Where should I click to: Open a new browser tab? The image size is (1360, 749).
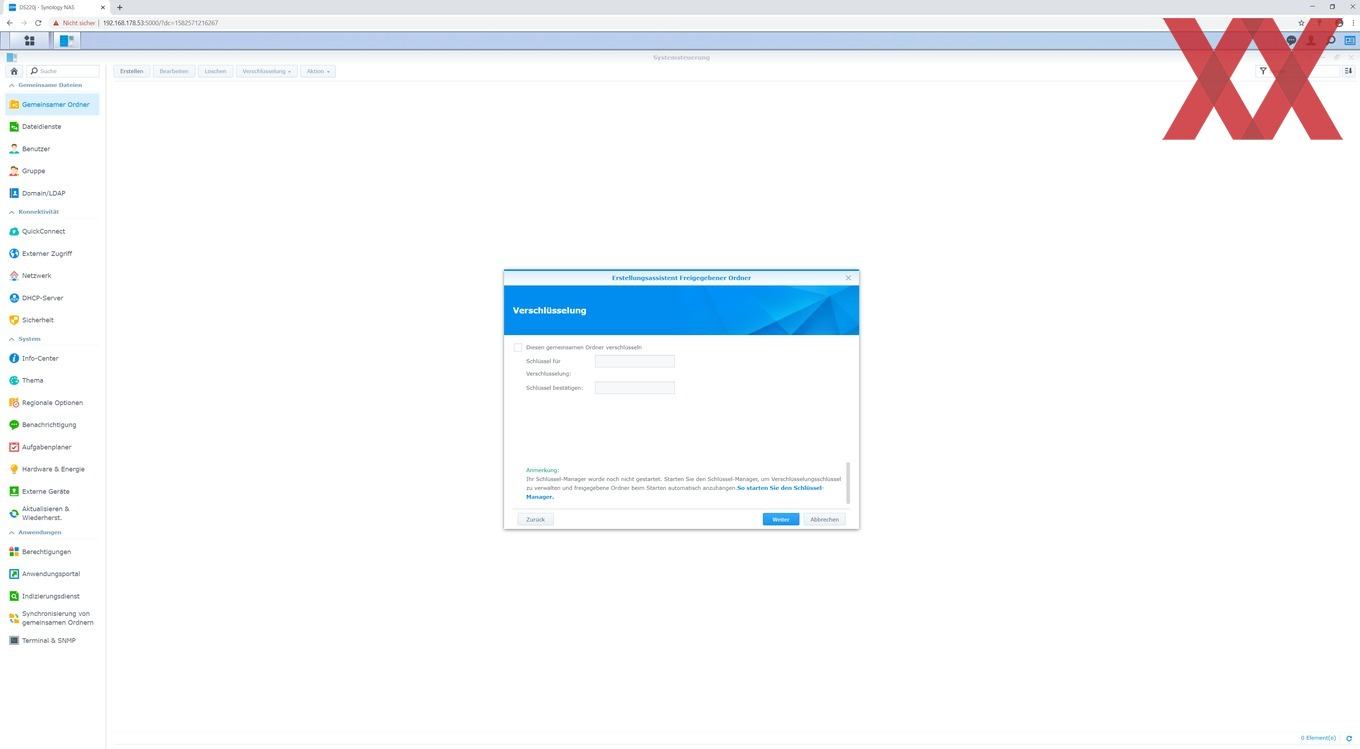(x=119, y=7)
